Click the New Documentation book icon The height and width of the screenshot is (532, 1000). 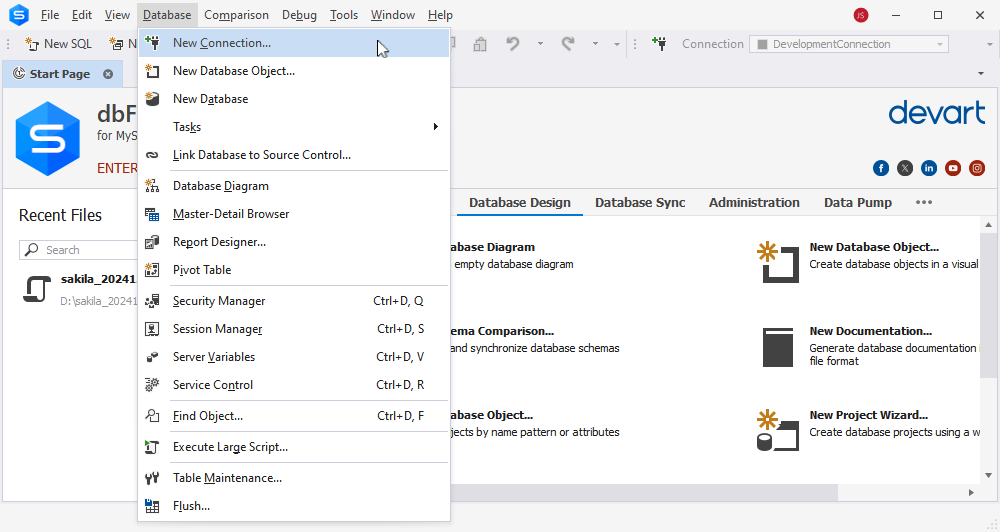pos(778,347)
